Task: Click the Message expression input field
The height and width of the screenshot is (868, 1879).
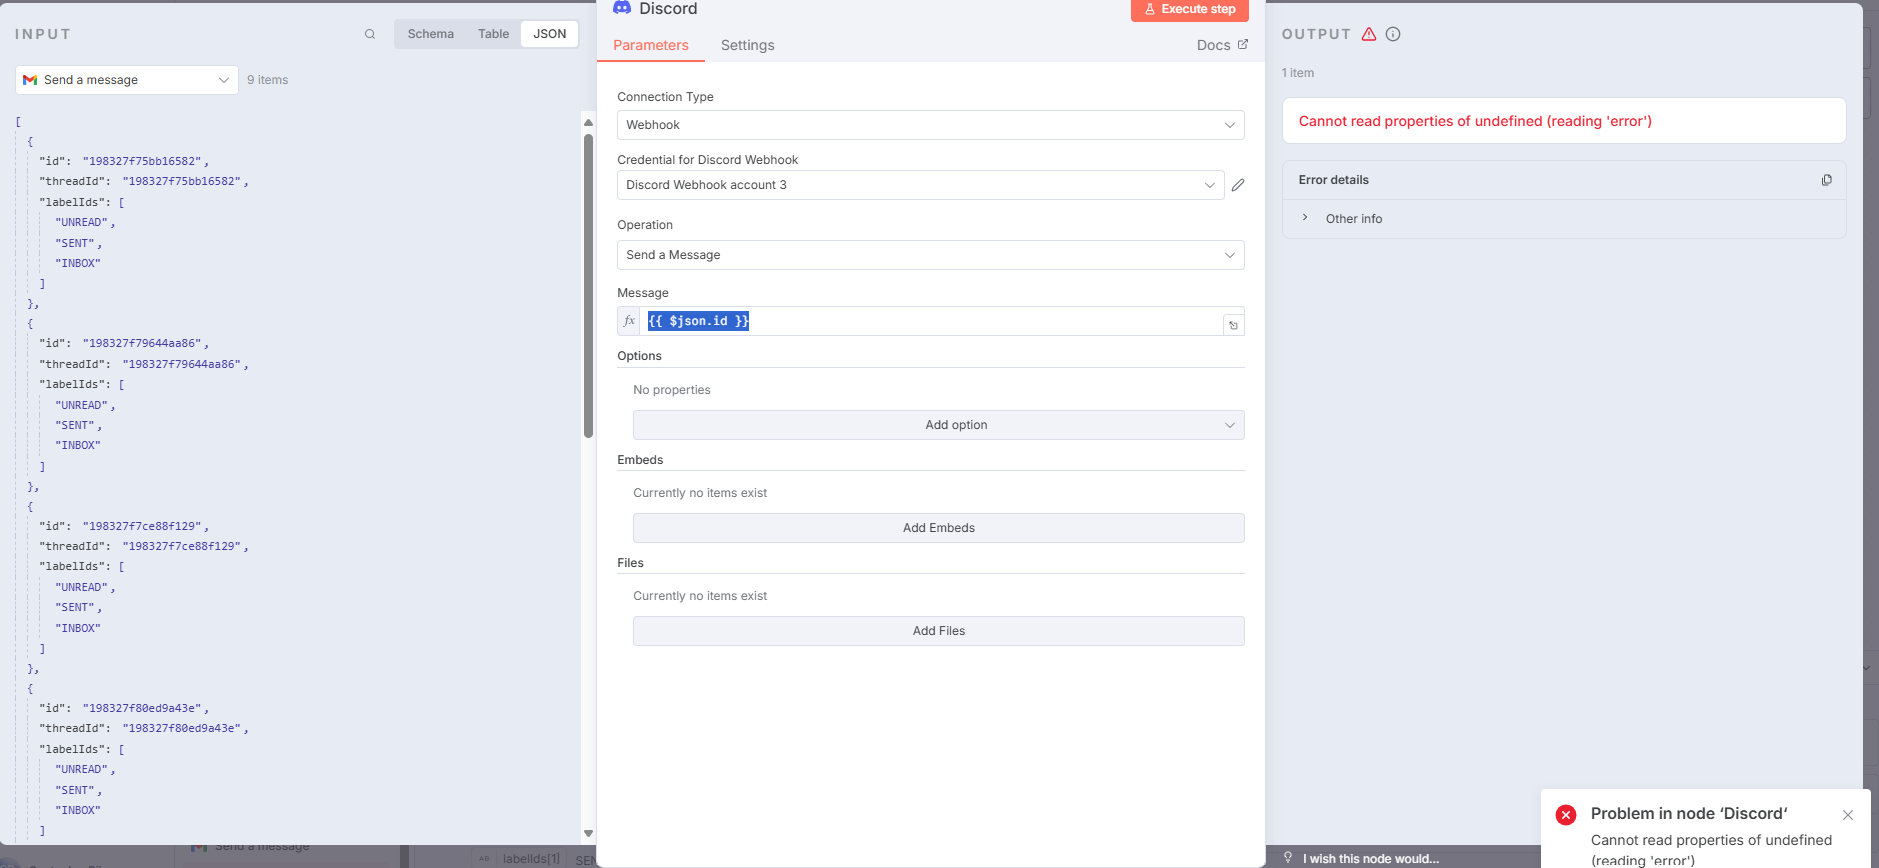Action: coord(930,321)
